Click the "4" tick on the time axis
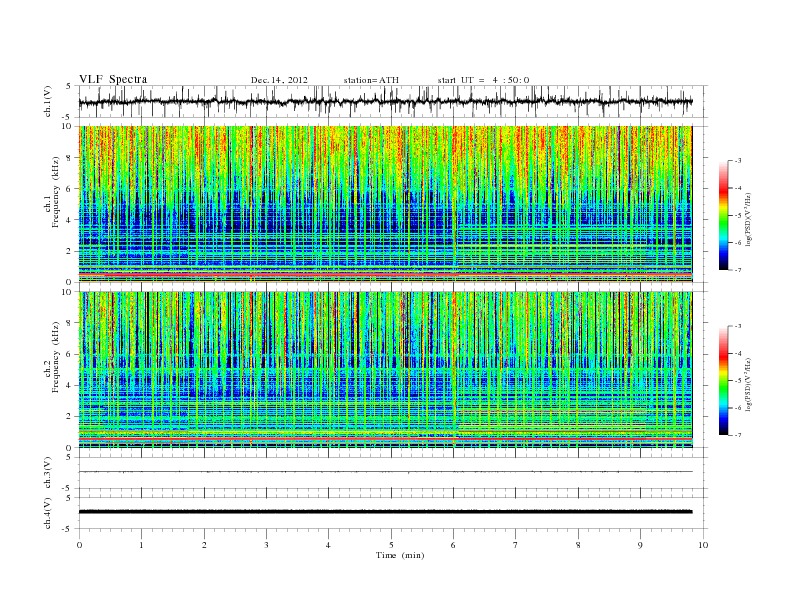 tap(328, 545)
